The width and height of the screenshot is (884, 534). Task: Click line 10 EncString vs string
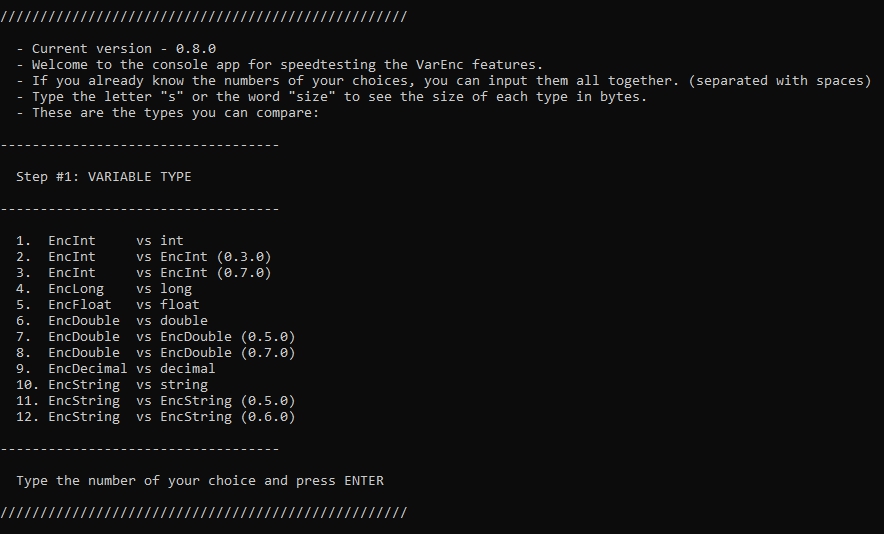pyautogui.click(x=112, y=385)
